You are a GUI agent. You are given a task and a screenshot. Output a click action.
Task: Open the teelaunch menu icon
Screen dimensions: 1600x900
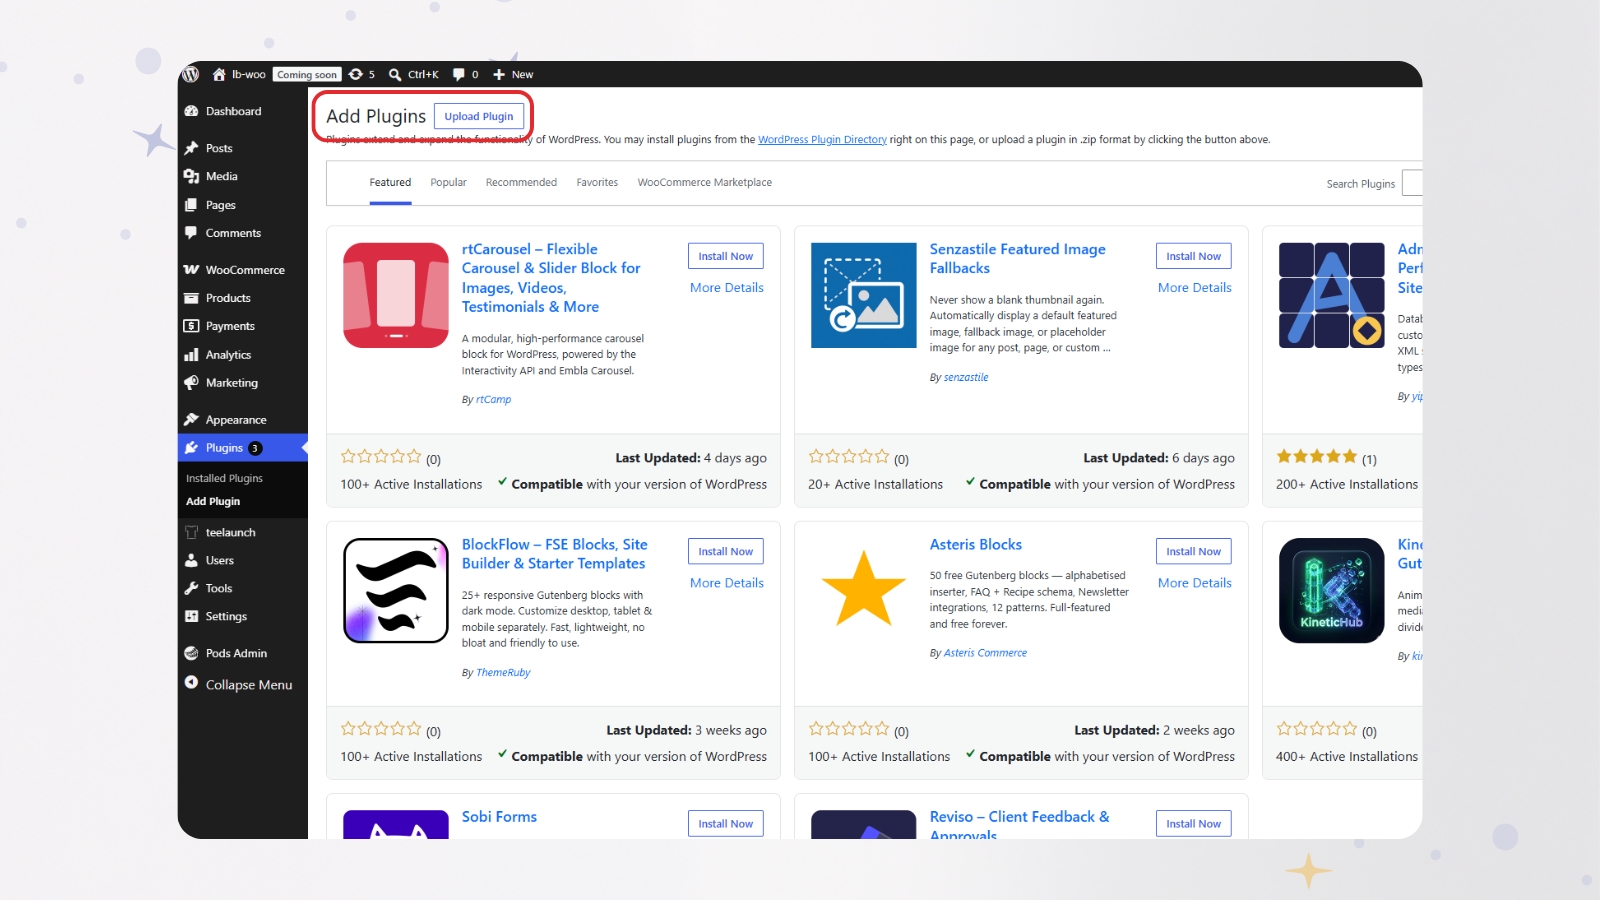(191, 532)
